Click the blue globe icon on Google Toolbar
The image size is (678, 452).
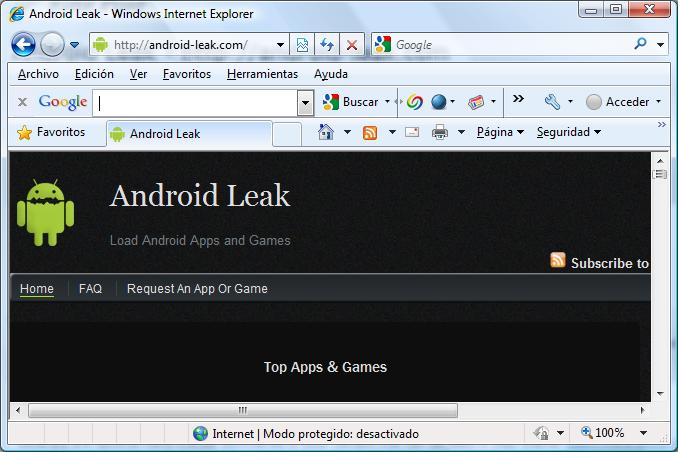[439, 102]
